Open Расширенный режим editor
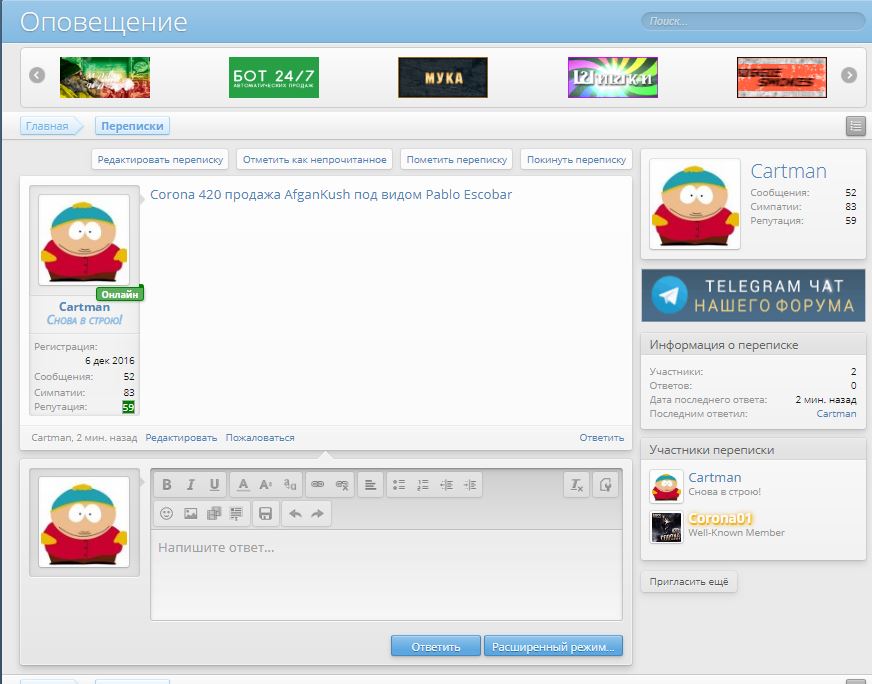Screen dimensions: 872x684 (553, 646)
